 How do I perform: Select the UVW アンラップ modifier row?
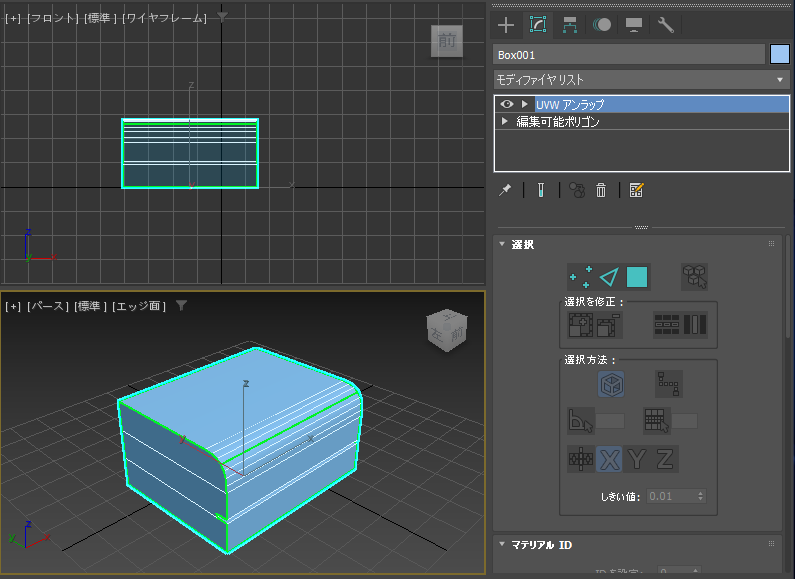tap(662, 104)
